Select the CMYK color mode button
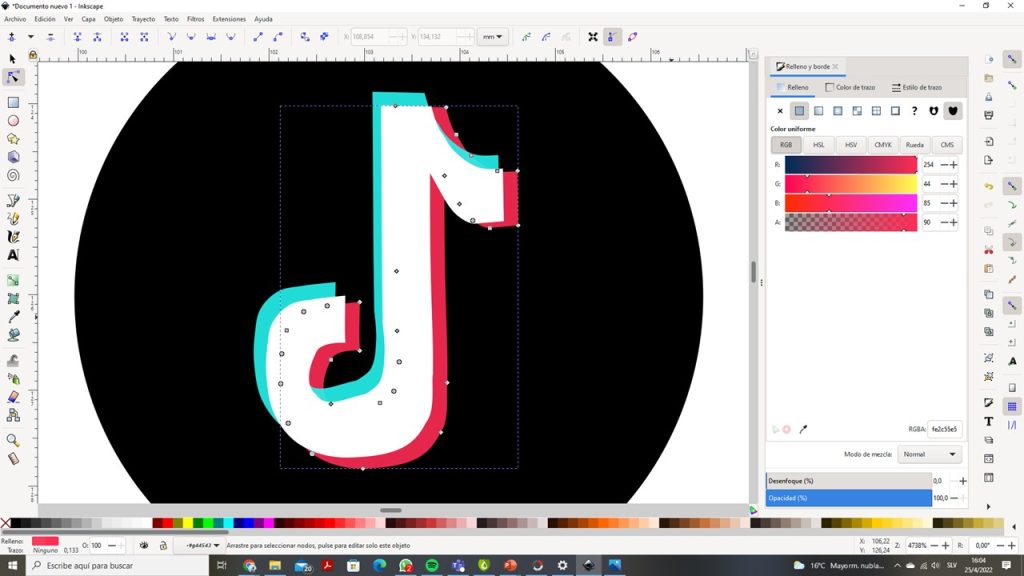This screenshot has width=1024, height=576. [x=883, y=145]
